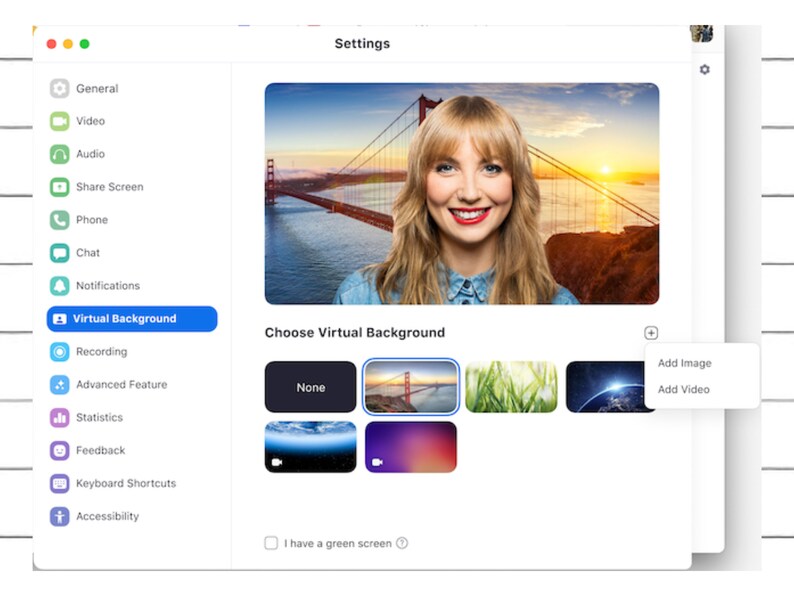
Task: Click the green screen help question icon
Action: (x=402, y=543)
